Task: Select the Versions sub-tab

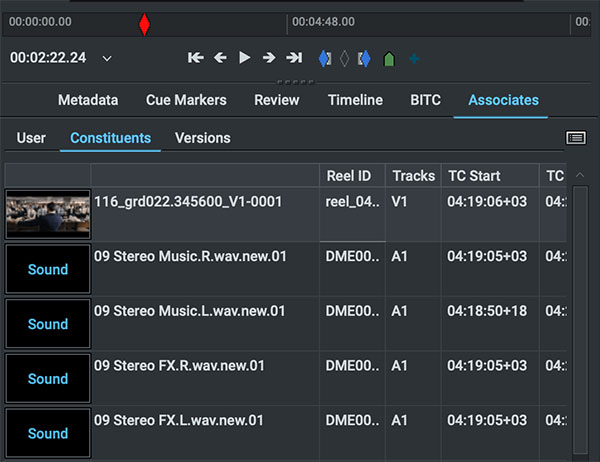Action: pos(202,138)
